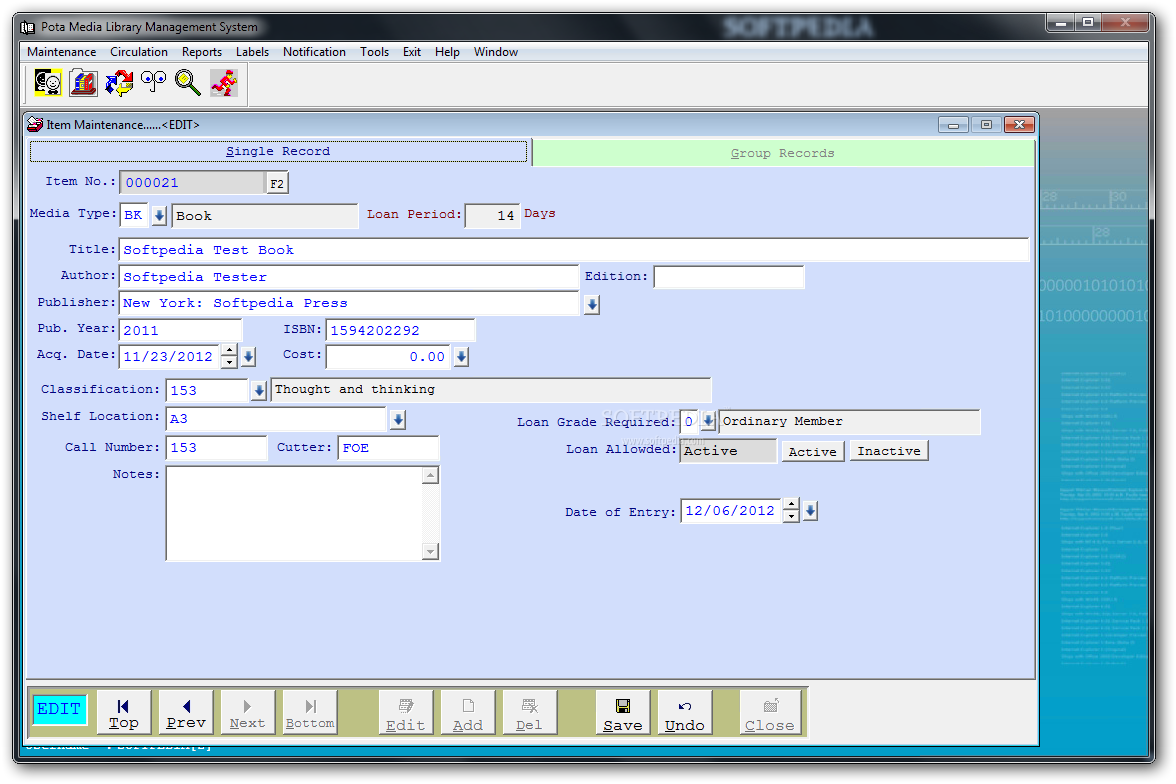Viewport: 1176px width, 784px height.
Task: Click the Title field with Softpedia Test Book
Action: 574,250
